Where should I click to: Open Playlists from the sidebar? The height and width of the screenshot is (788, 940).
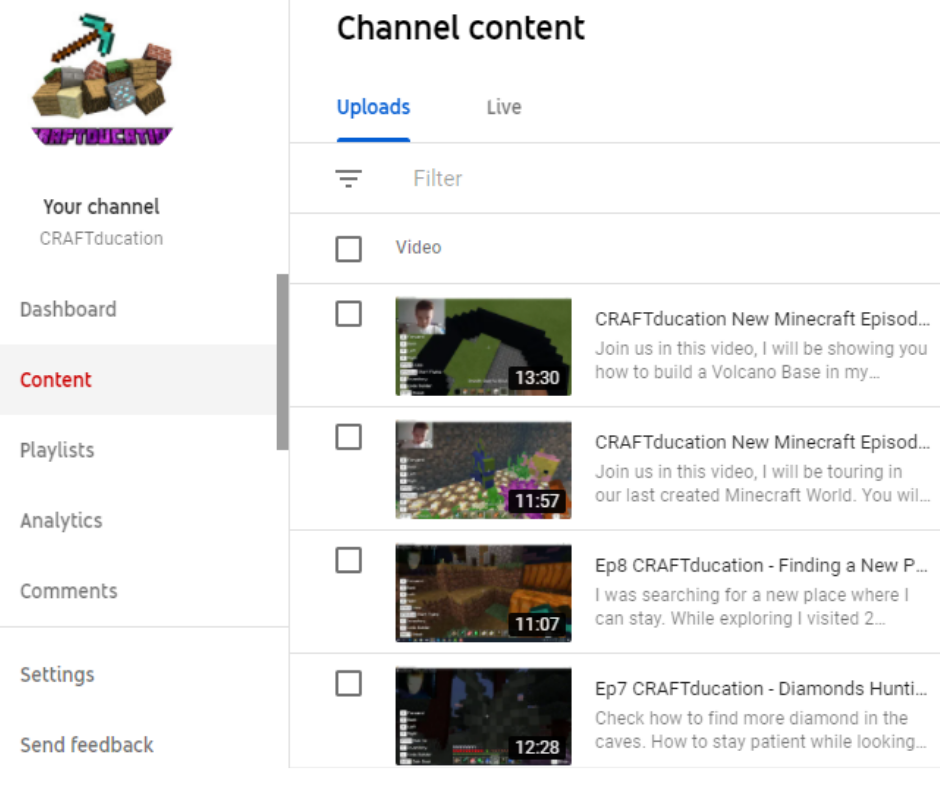tap(57, 450)
